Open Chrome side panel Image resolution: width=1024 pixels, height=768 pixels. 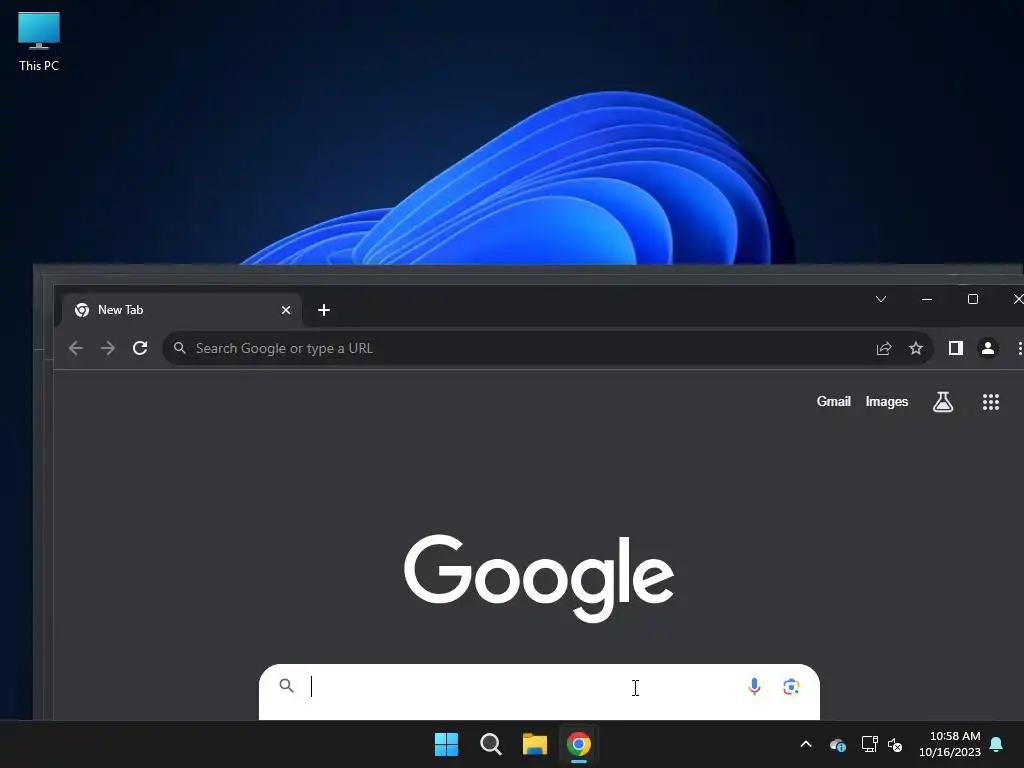955,348
